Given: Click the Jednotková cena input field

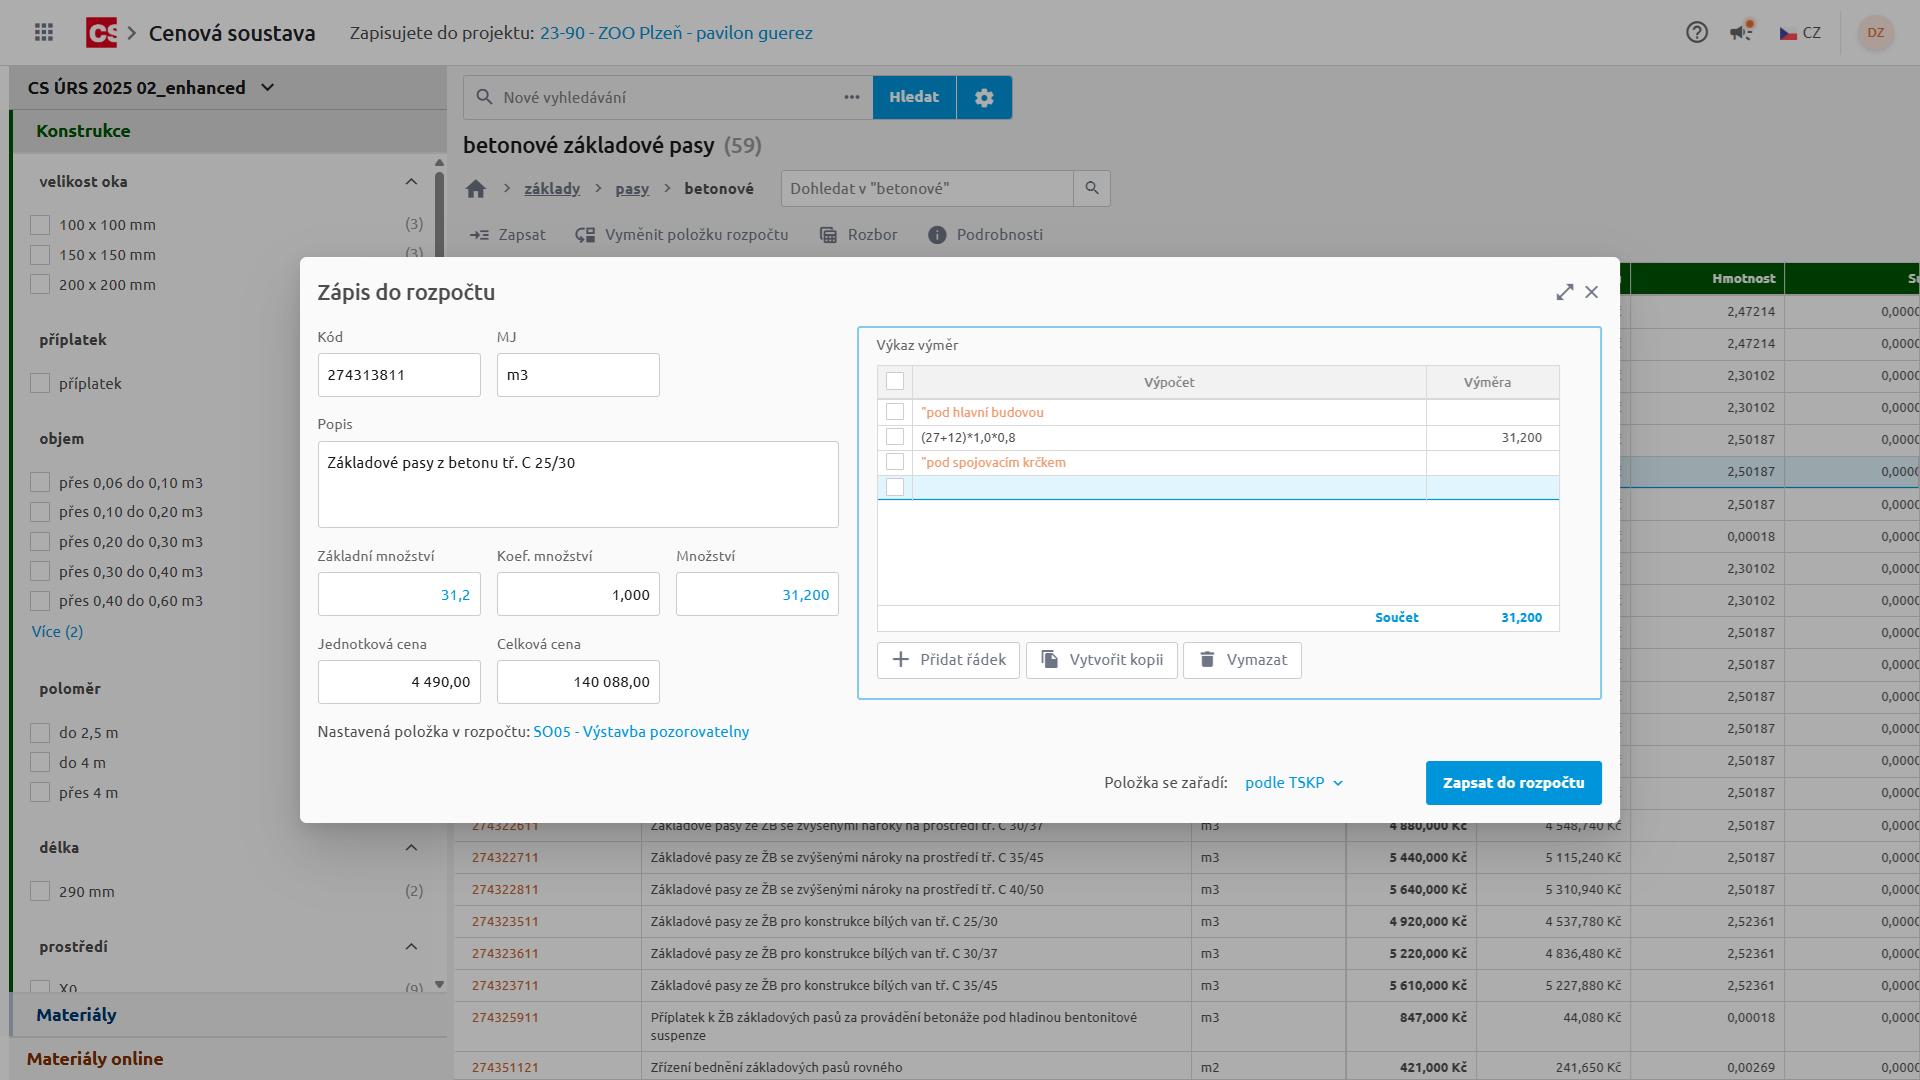Looking at the screenshot, I should point(399,682).
